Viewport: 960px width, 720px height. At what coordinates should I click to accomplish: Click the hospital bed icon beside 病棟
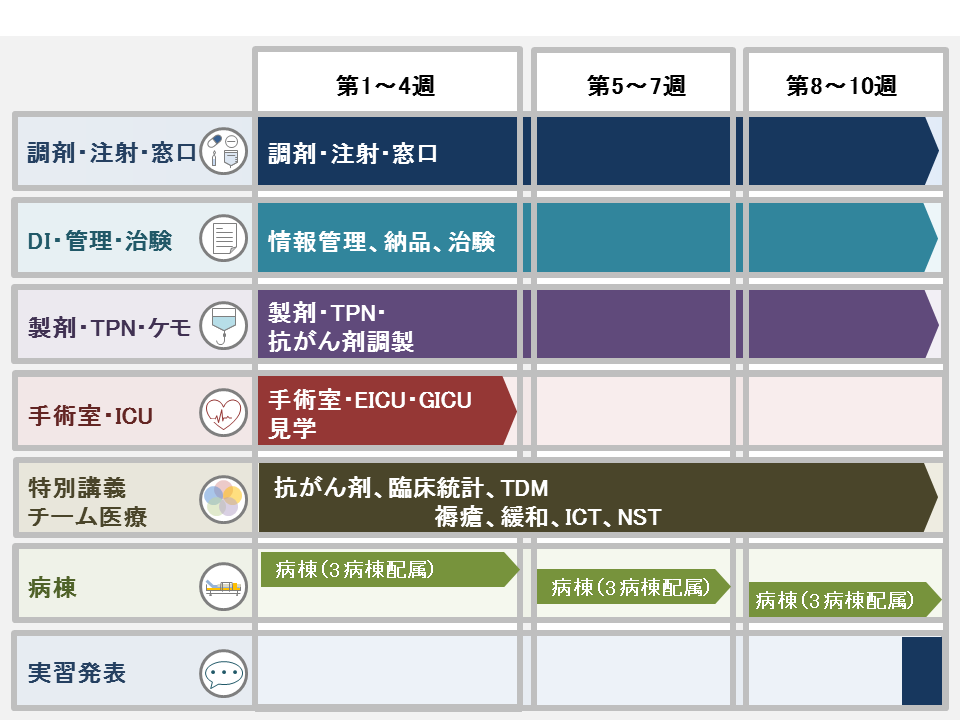point(223,587)
